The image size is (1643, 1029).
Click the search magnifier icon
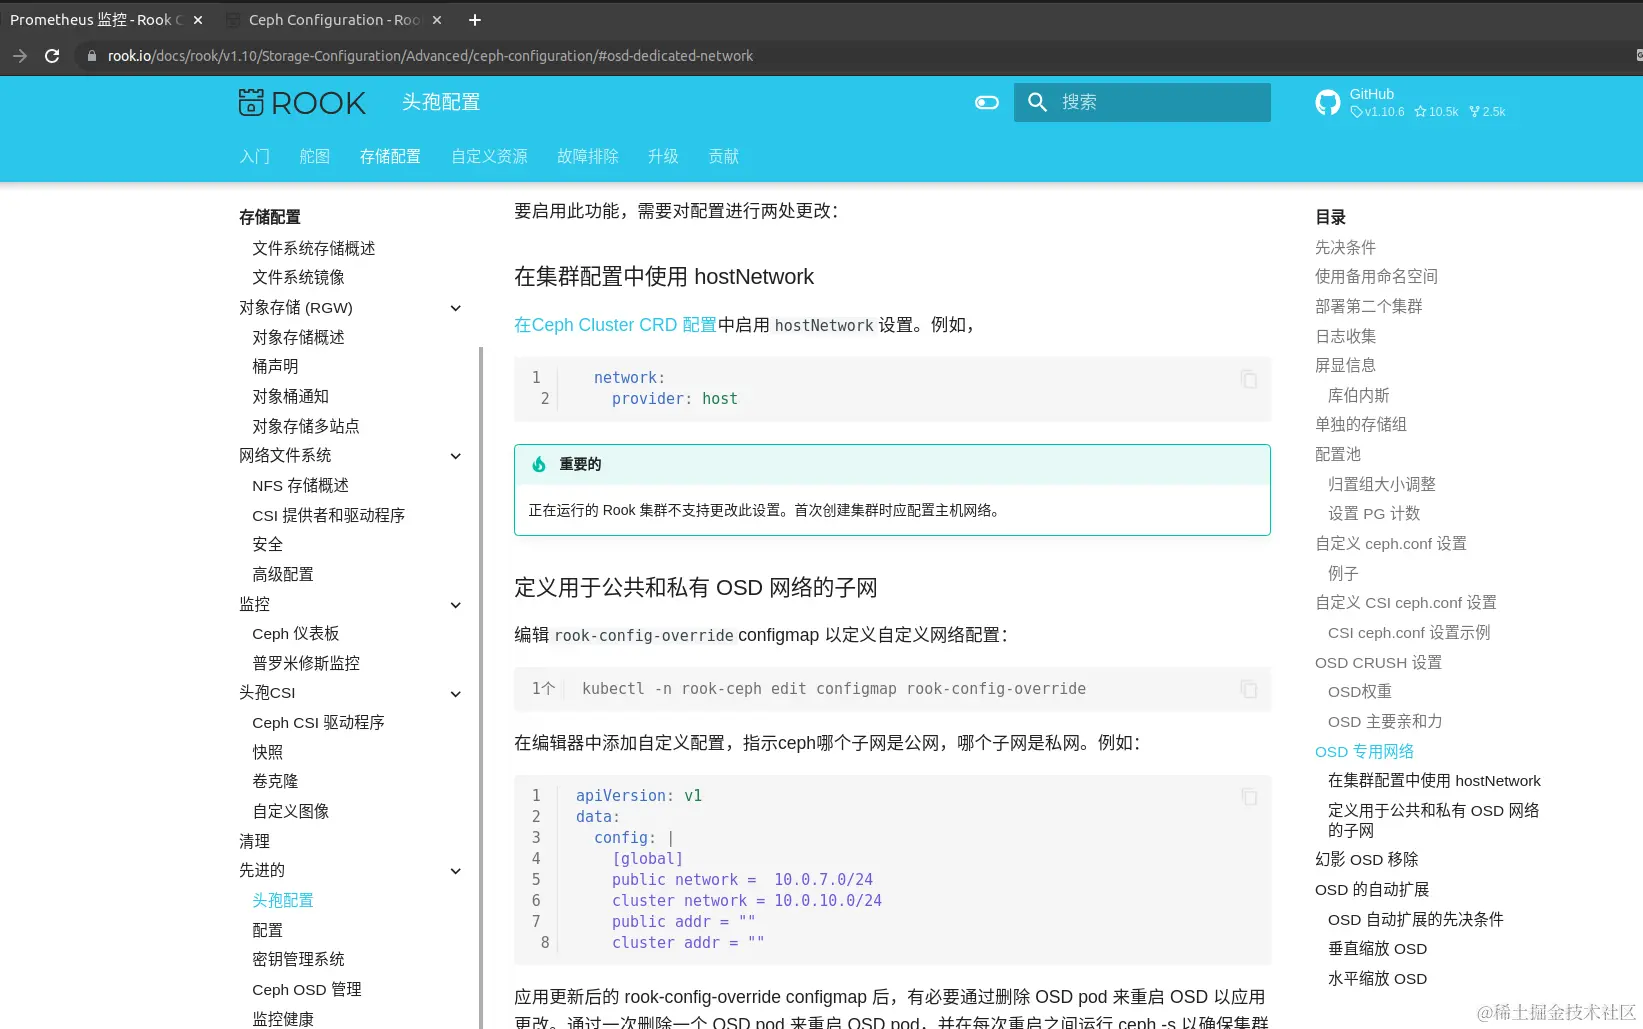1037,102
